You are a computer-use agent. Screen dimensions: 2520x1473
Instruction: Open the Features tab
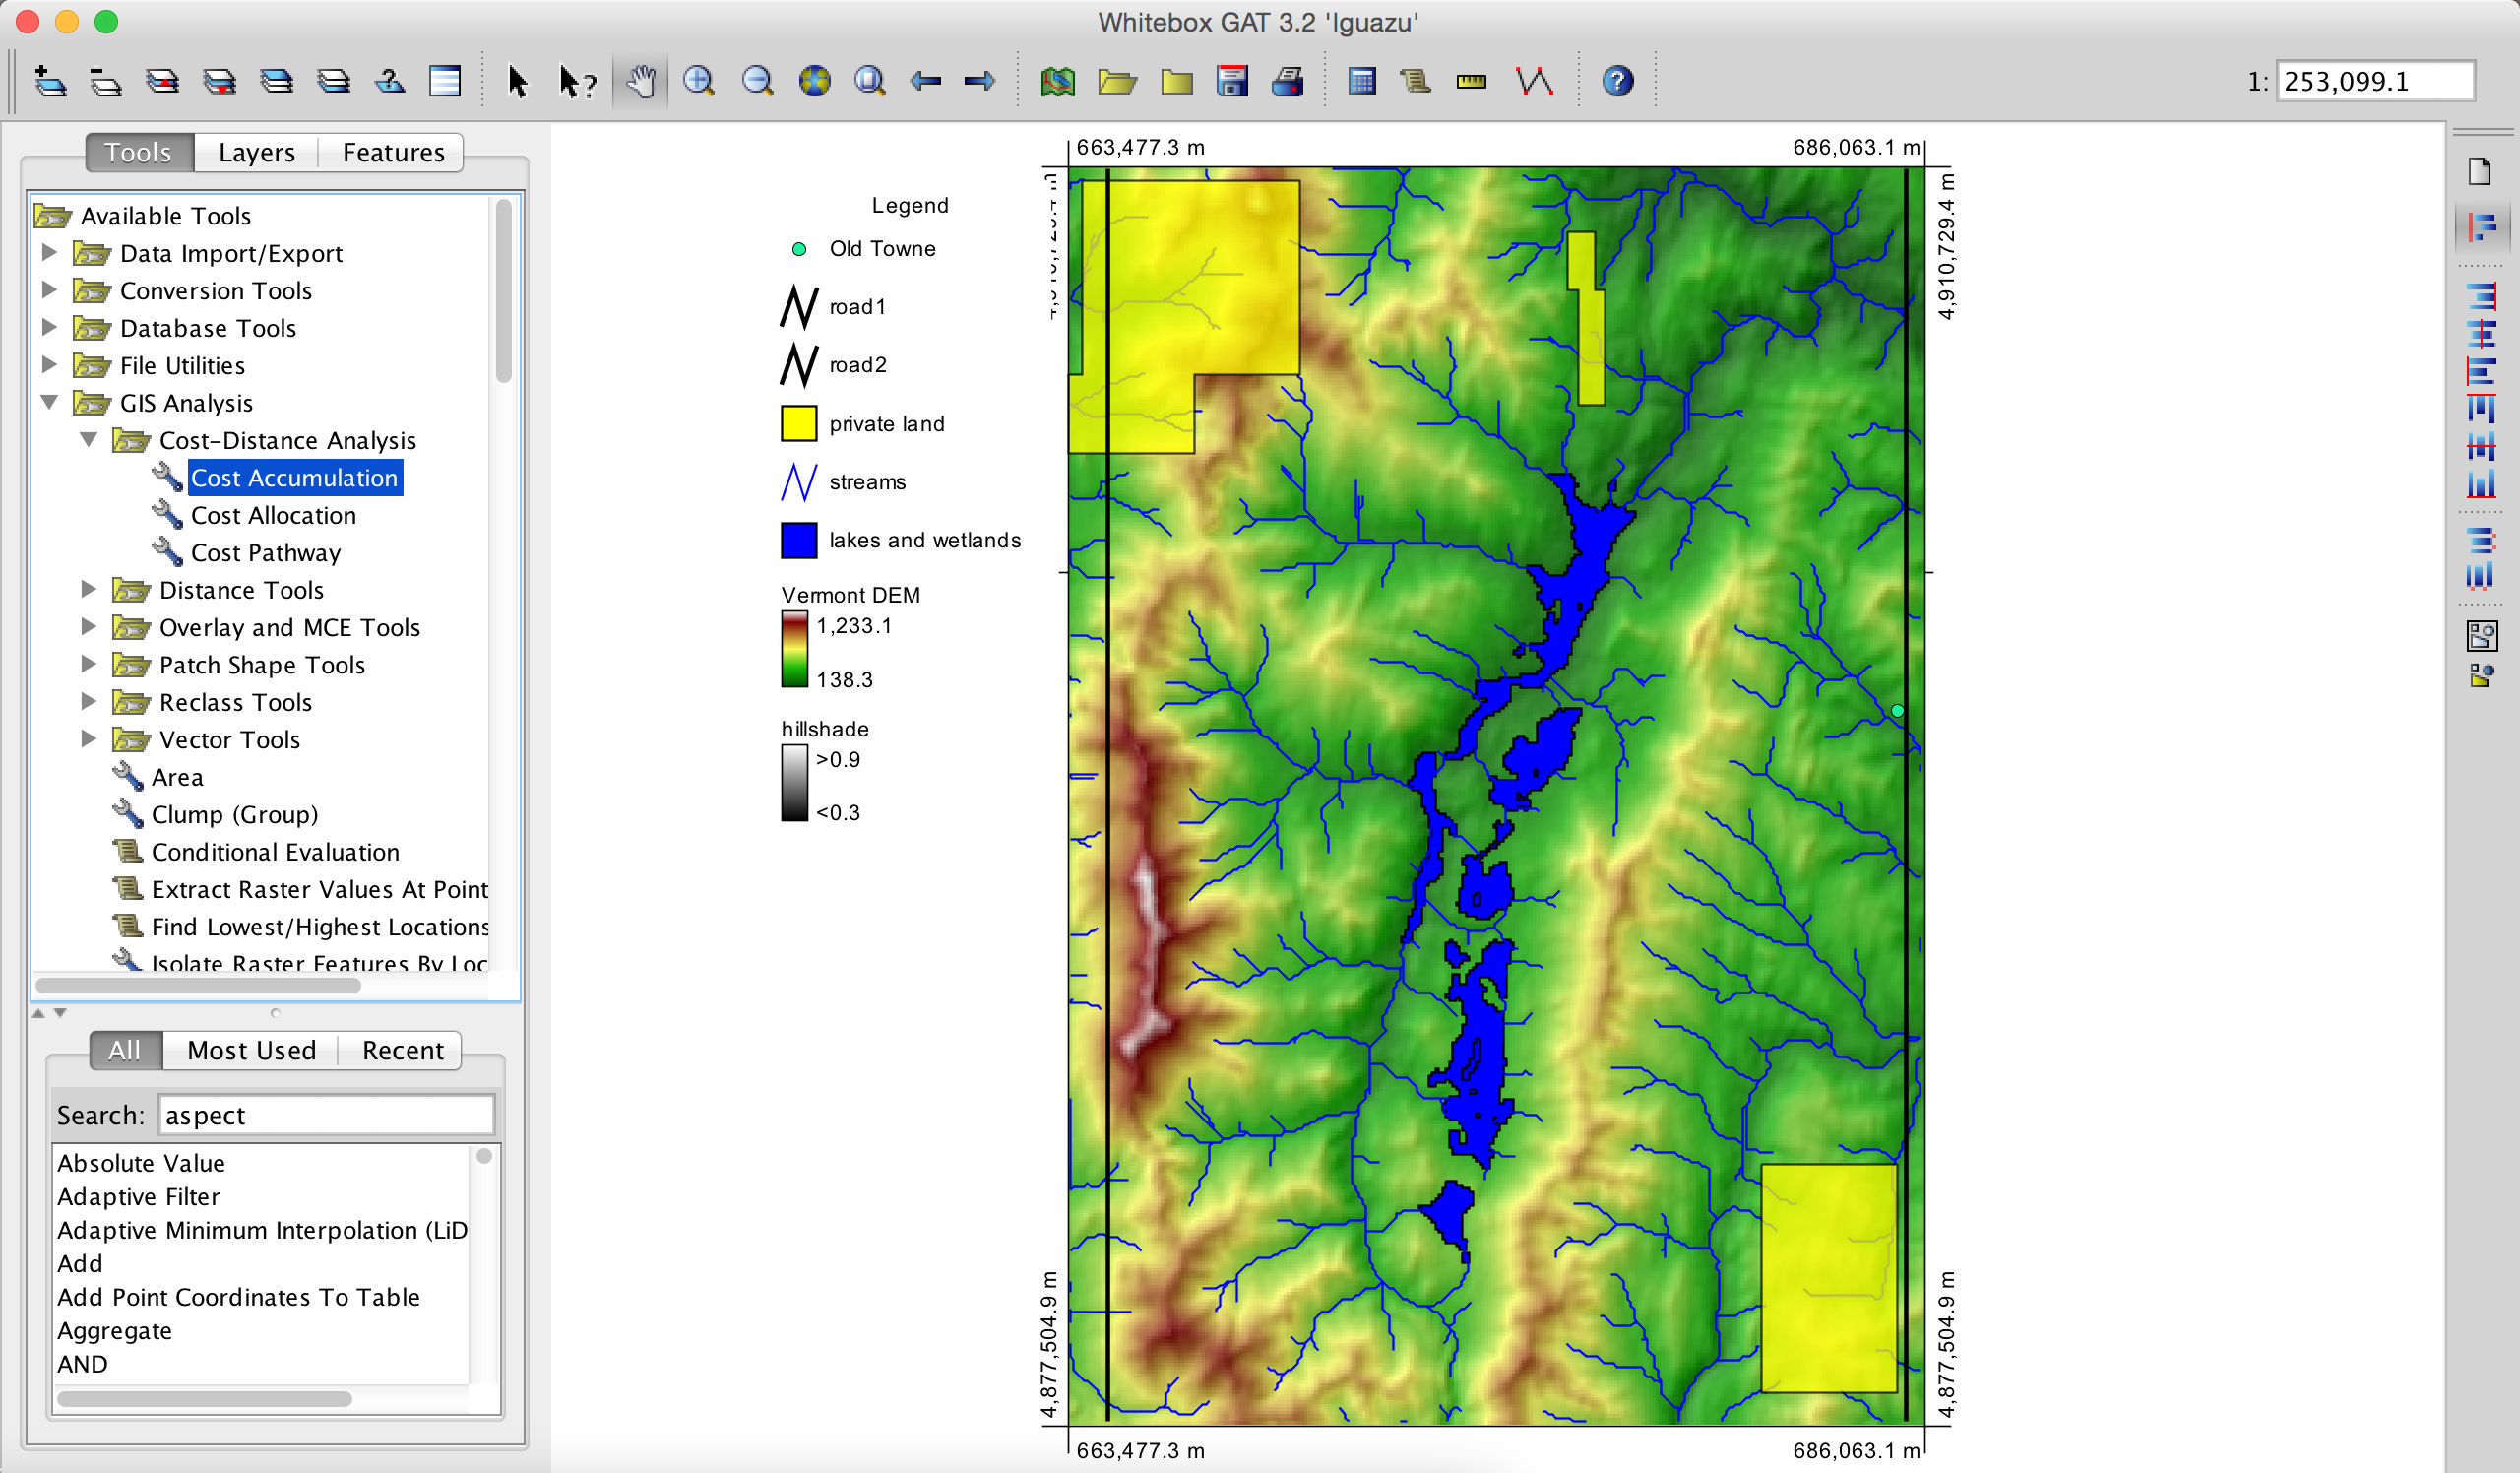click(392, 152)
